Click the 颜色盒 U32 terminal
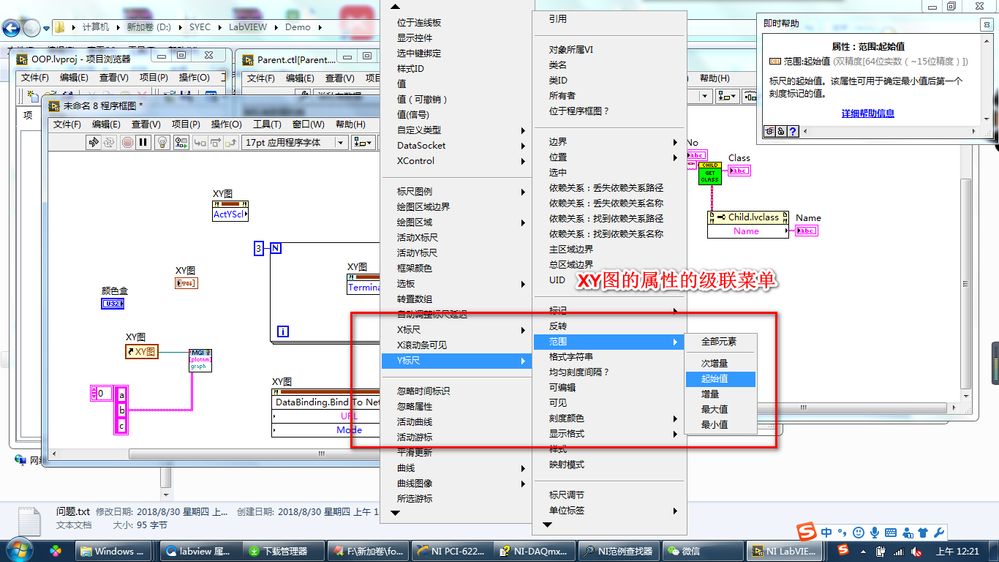Screen dimensions: 999x562 [x=113, y=304]
